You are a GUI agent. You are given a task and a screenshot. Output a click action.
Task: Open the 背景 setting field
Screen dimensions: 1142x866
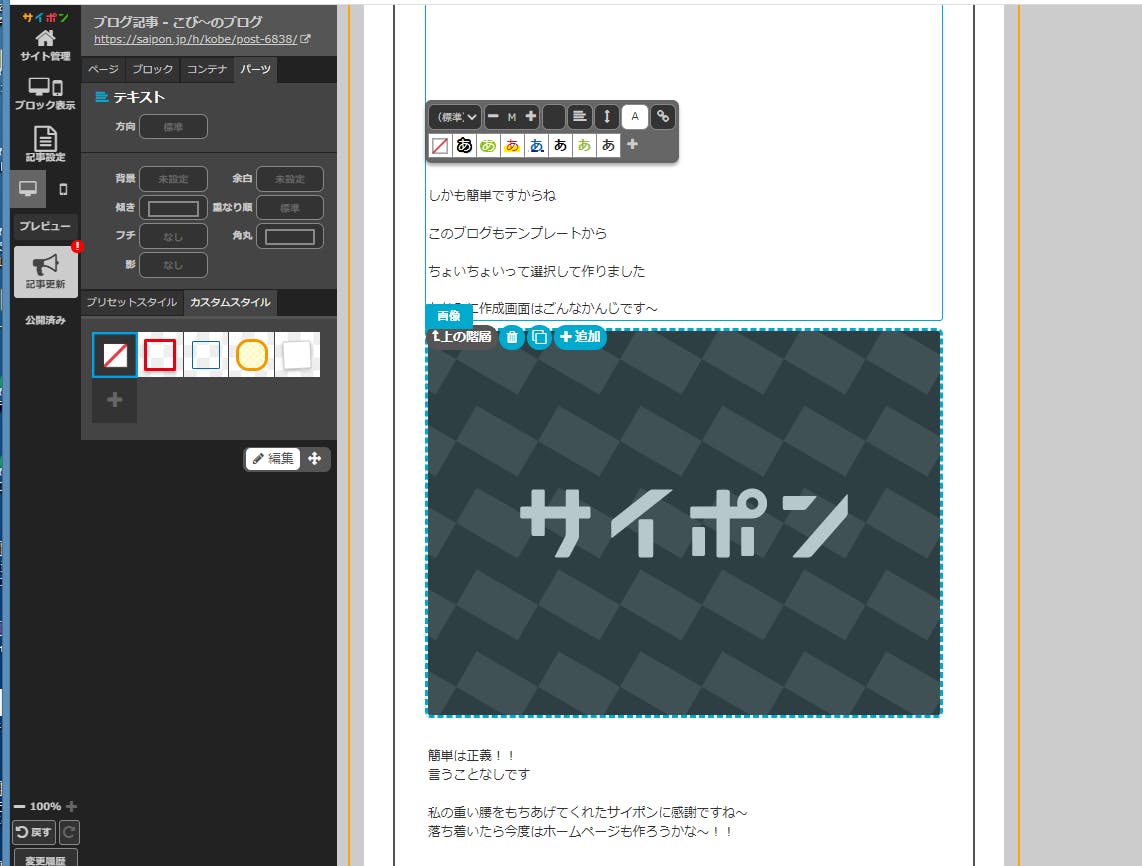(173, 178)
